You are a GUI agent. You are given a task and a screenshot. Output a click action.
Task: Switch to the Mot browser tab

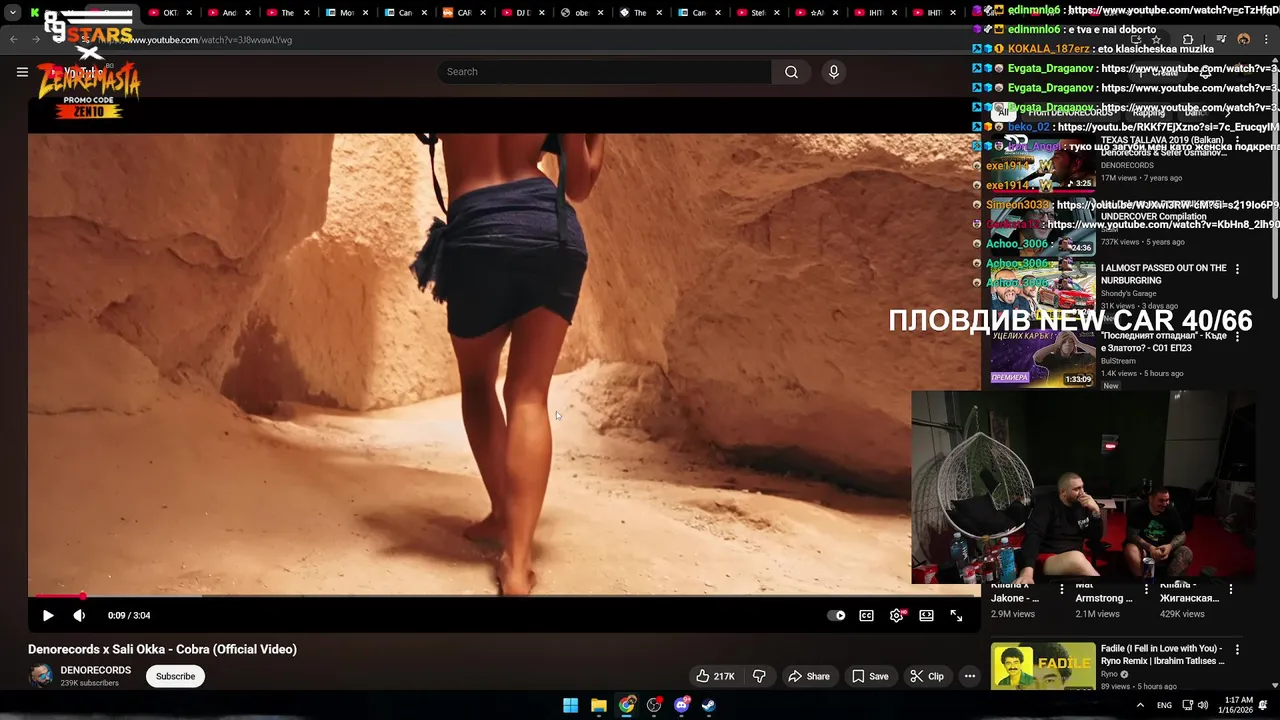point(346,13)
